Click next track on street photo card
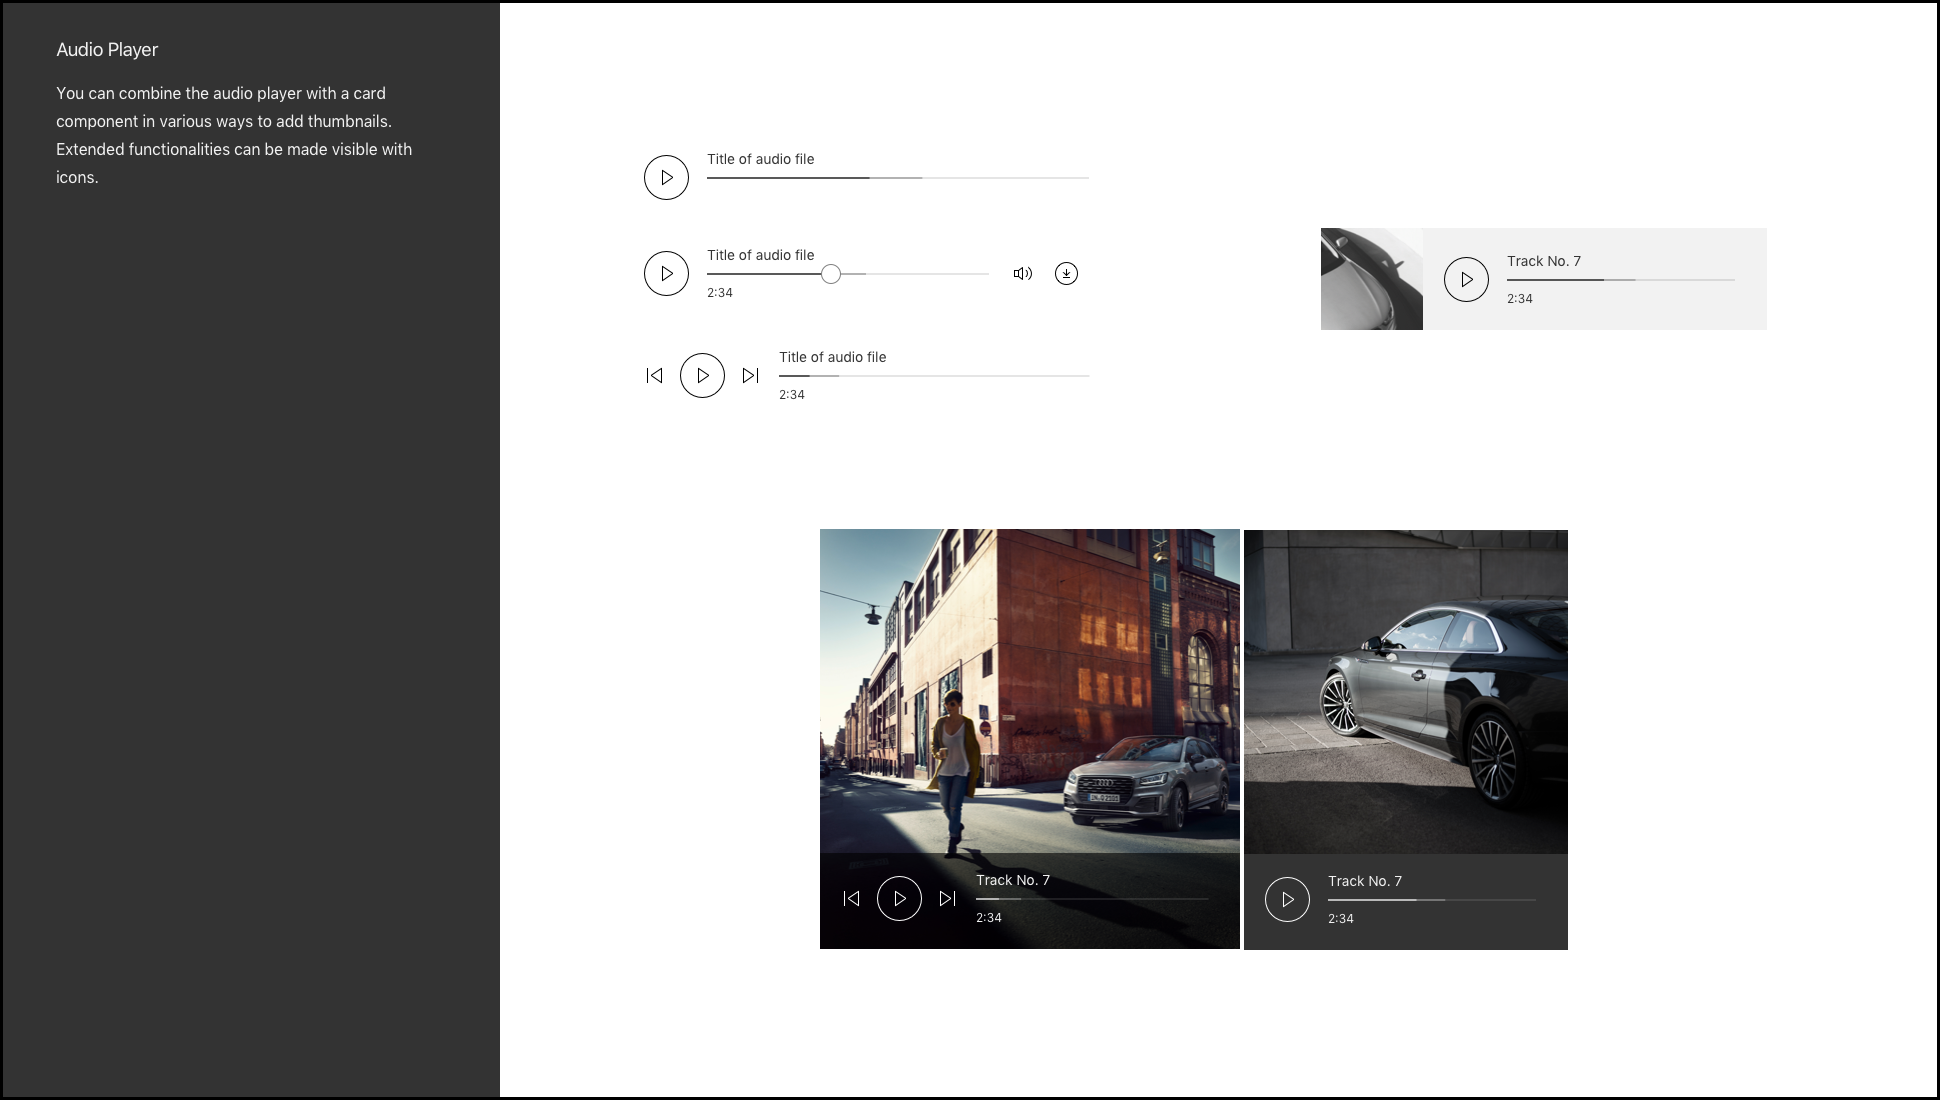Image resolution: width=1940 pixels, height=1100 pixels. [947, 898]
